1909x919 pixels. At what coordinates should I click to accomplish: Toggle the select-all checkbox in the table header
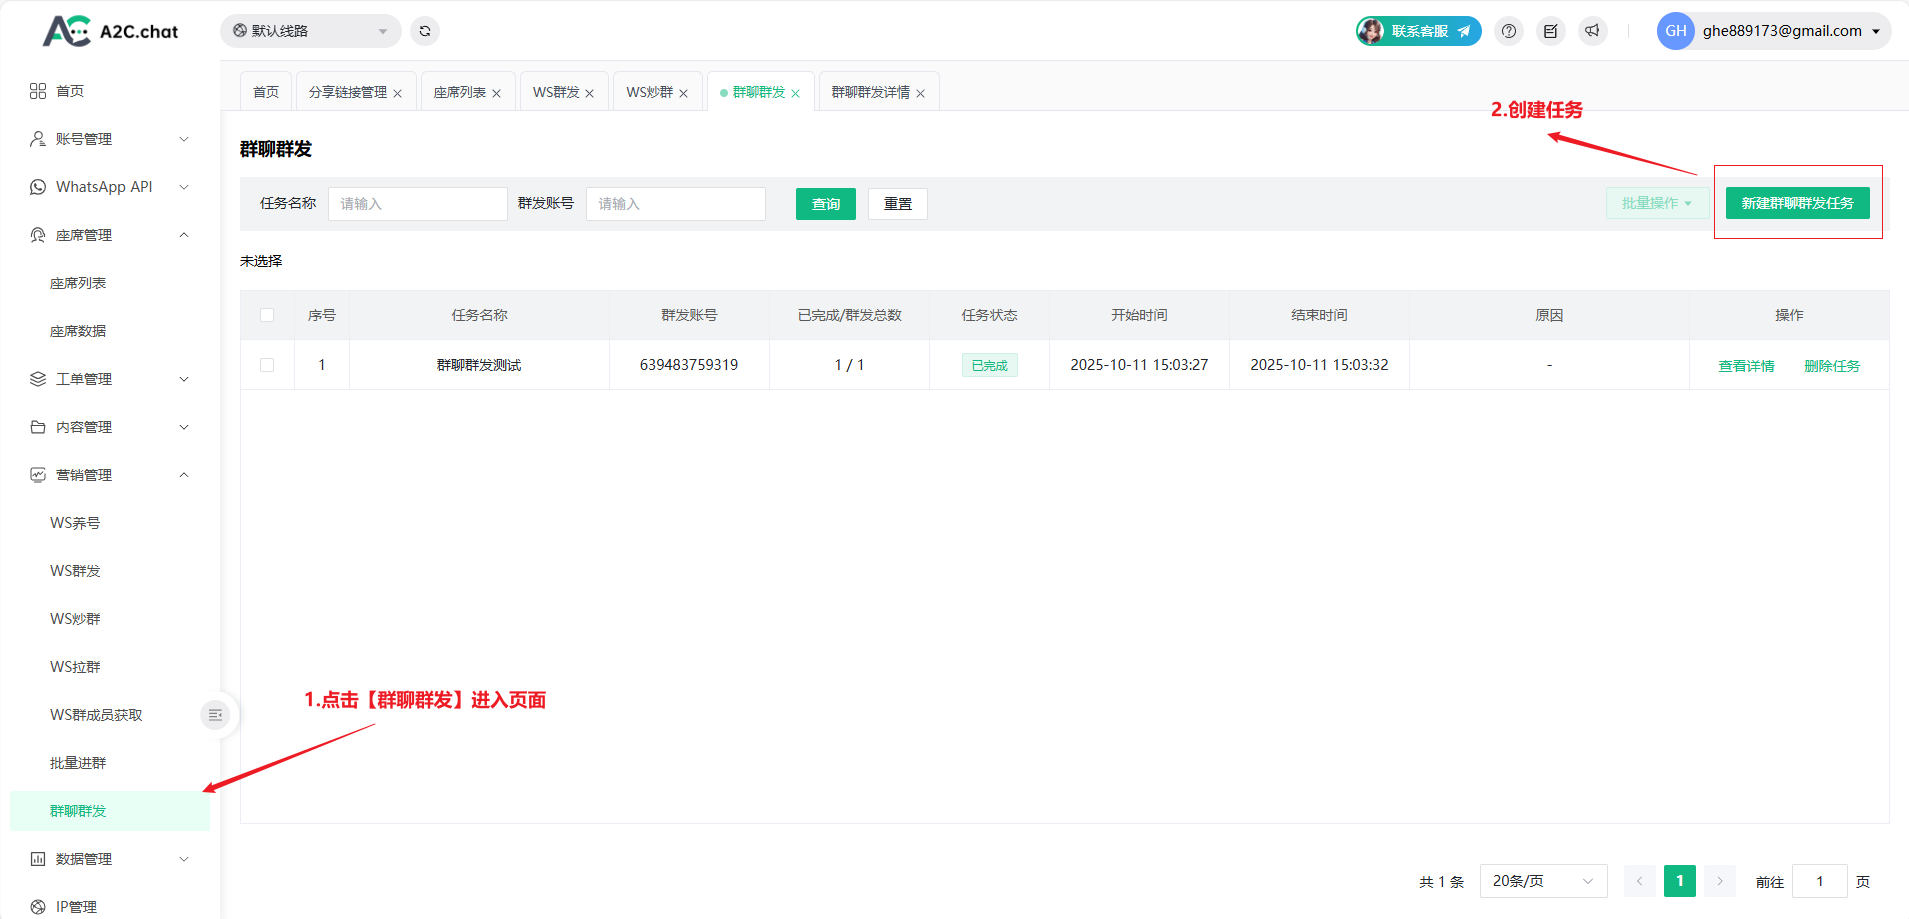pyautogui.click(x=267, y=315)
